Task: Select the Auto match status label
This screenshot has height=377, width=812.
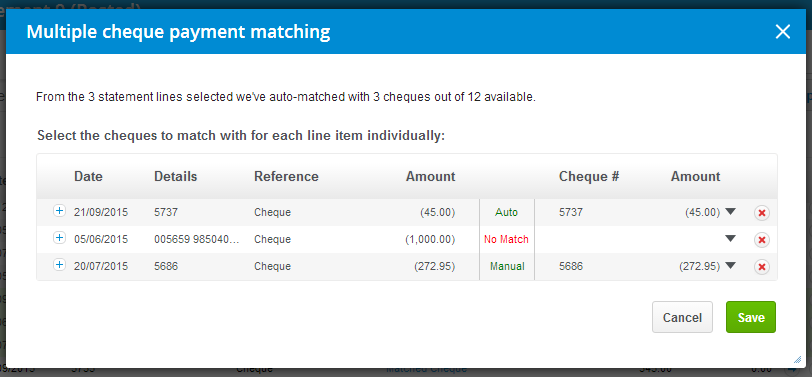Action: pos(506,212)
